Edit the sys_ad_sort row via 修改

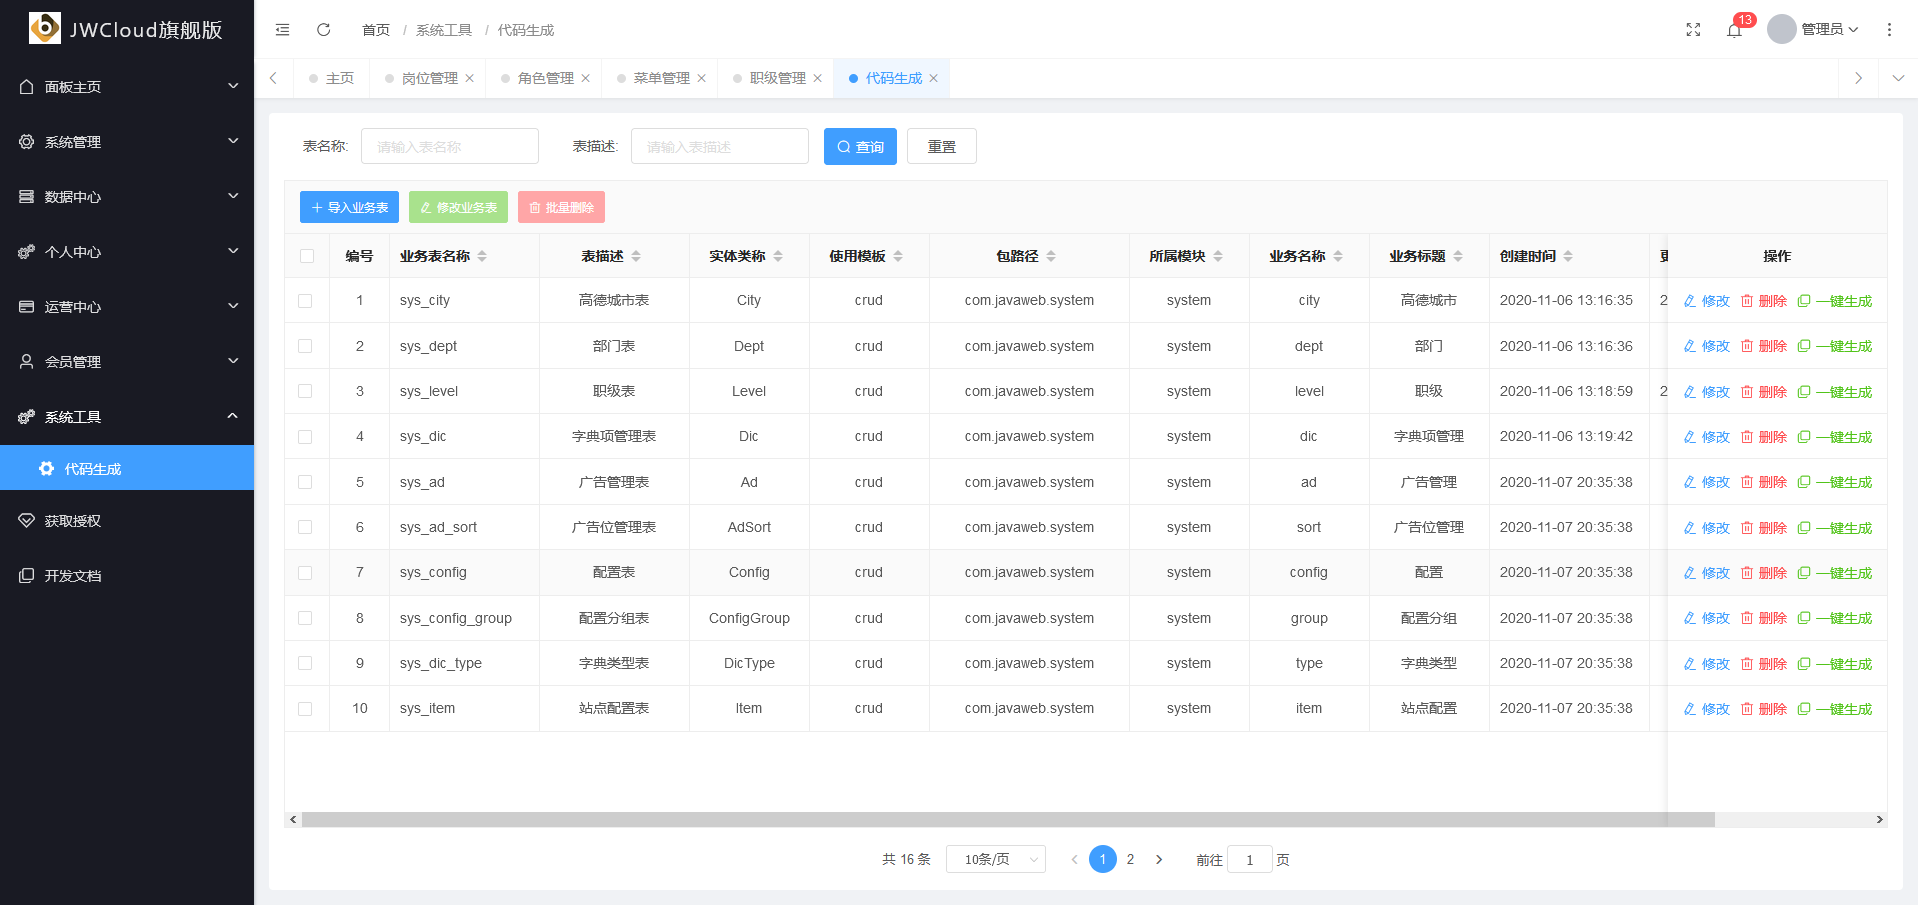[x=1707, y=528]
